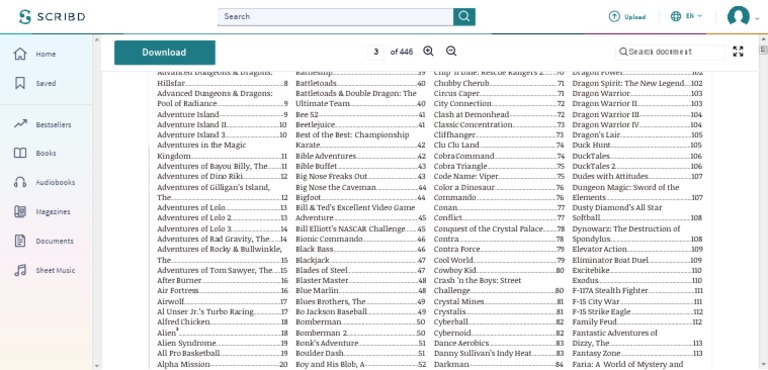Click the Audiobooks headphones icon
Image resolution: width=768 pixels, height=370 pixels.
point(20,182)
